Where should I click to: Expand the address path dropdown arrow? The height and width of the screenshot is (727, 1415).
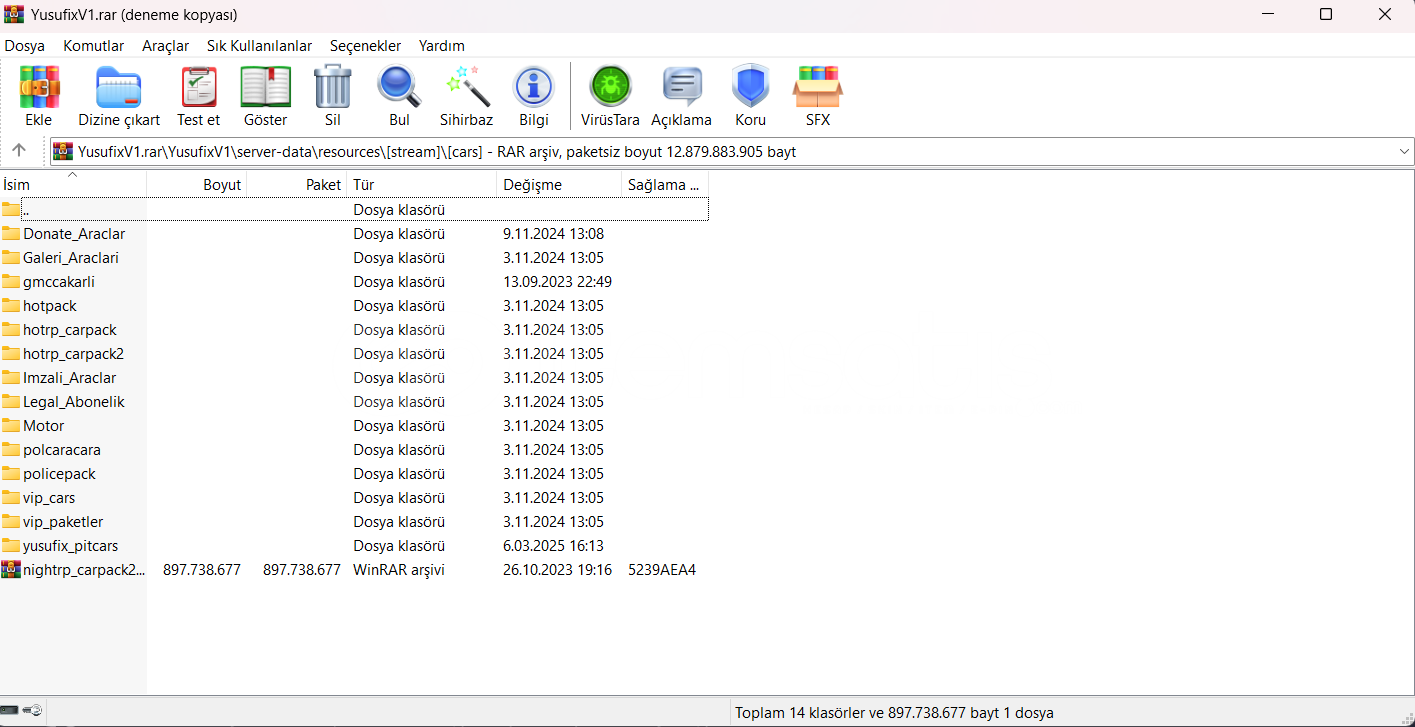[x=1404, y=152]
